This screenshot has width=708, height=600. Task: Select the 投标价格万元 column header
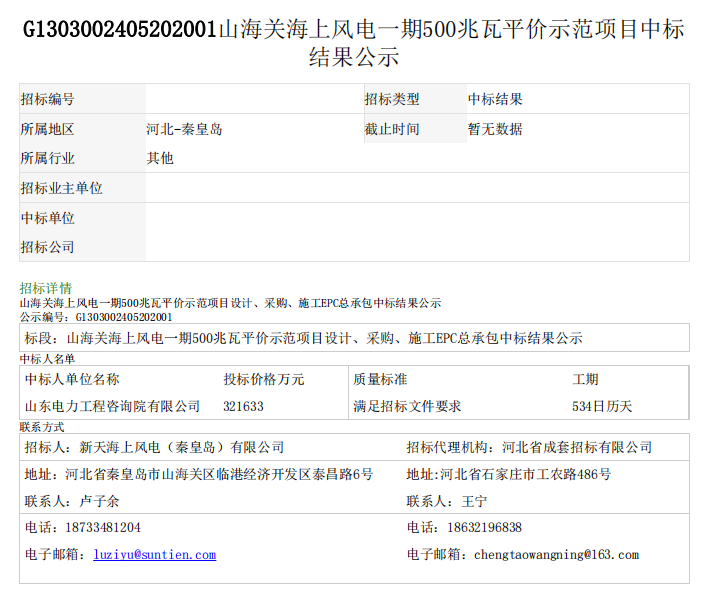pyautogui.click(x=264, y=379)
